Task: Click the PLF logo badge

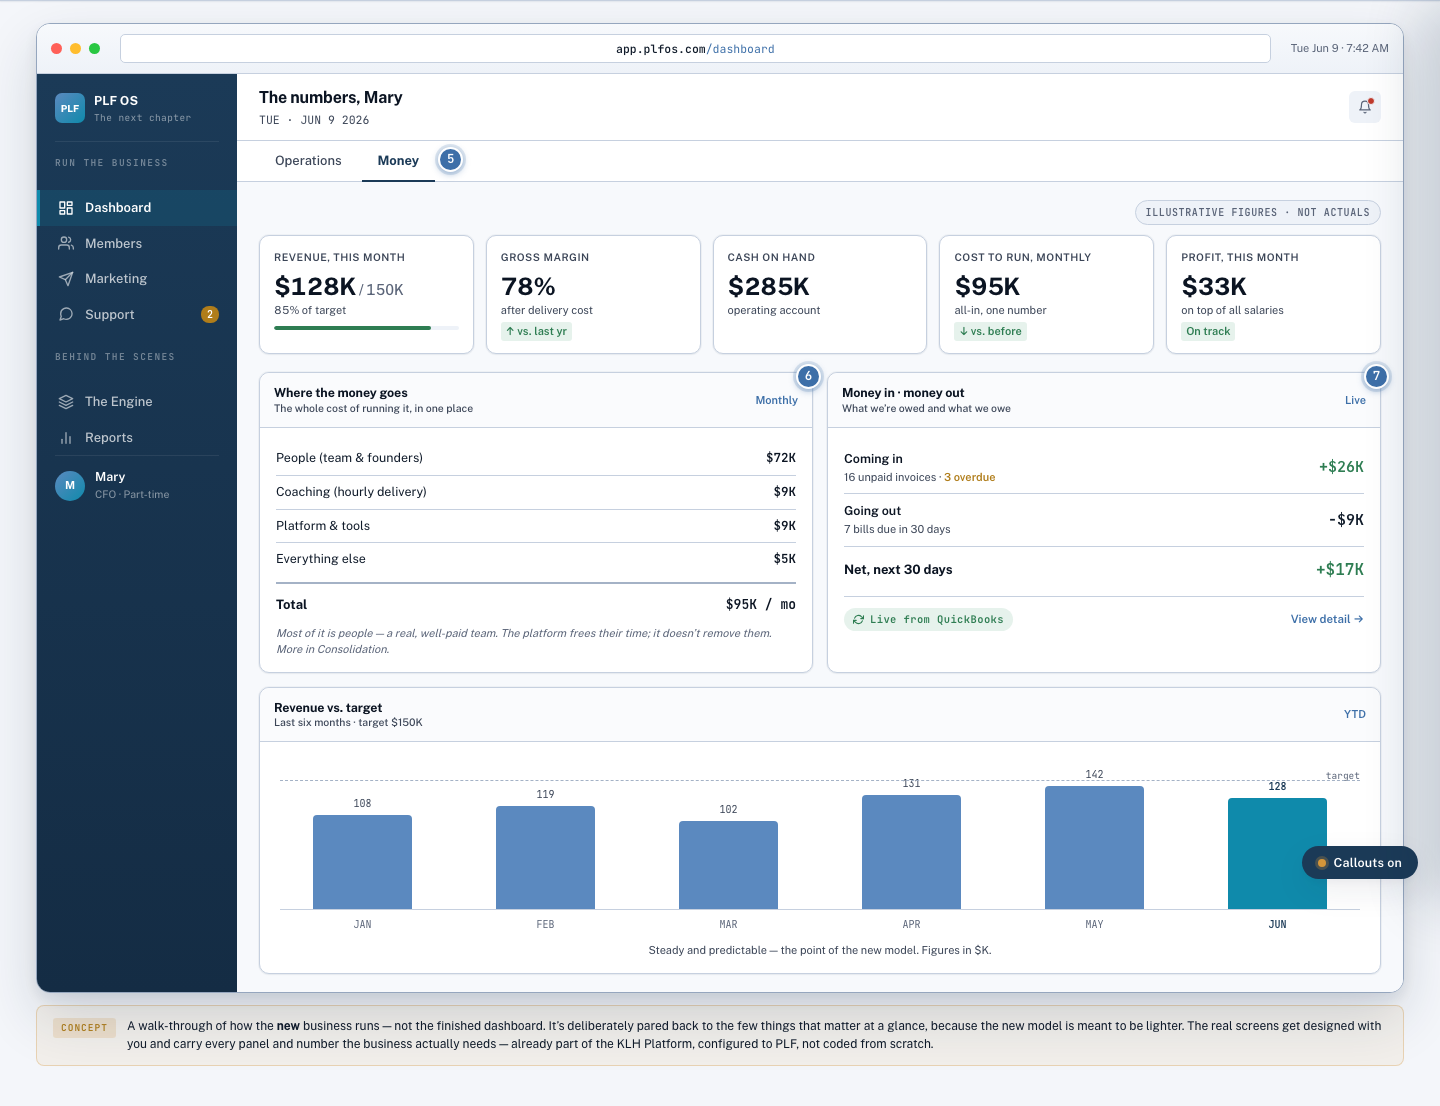Action: (70, 108)
